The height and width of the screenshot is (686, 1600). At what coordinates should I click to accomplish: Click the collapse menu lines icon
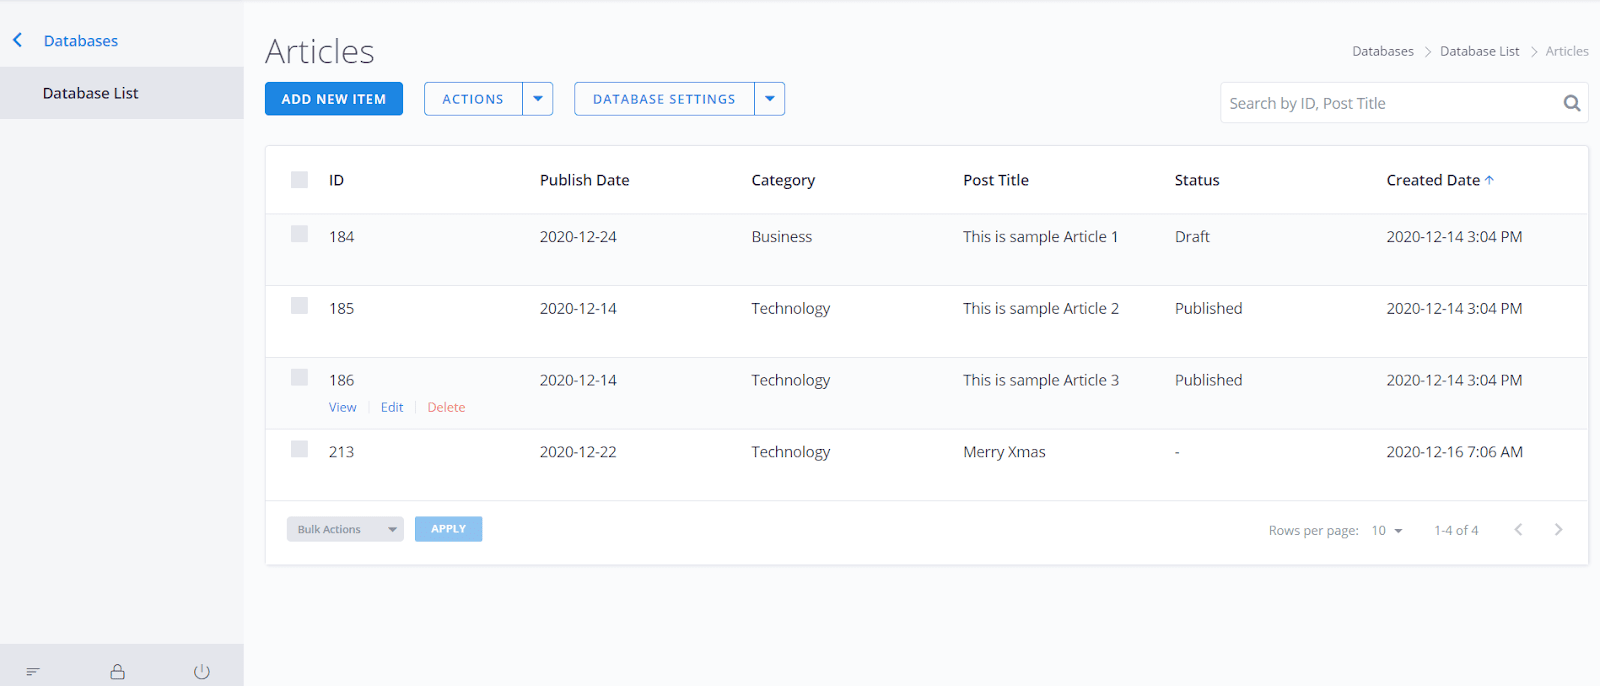pyautogui.click(x=33, y=672)
